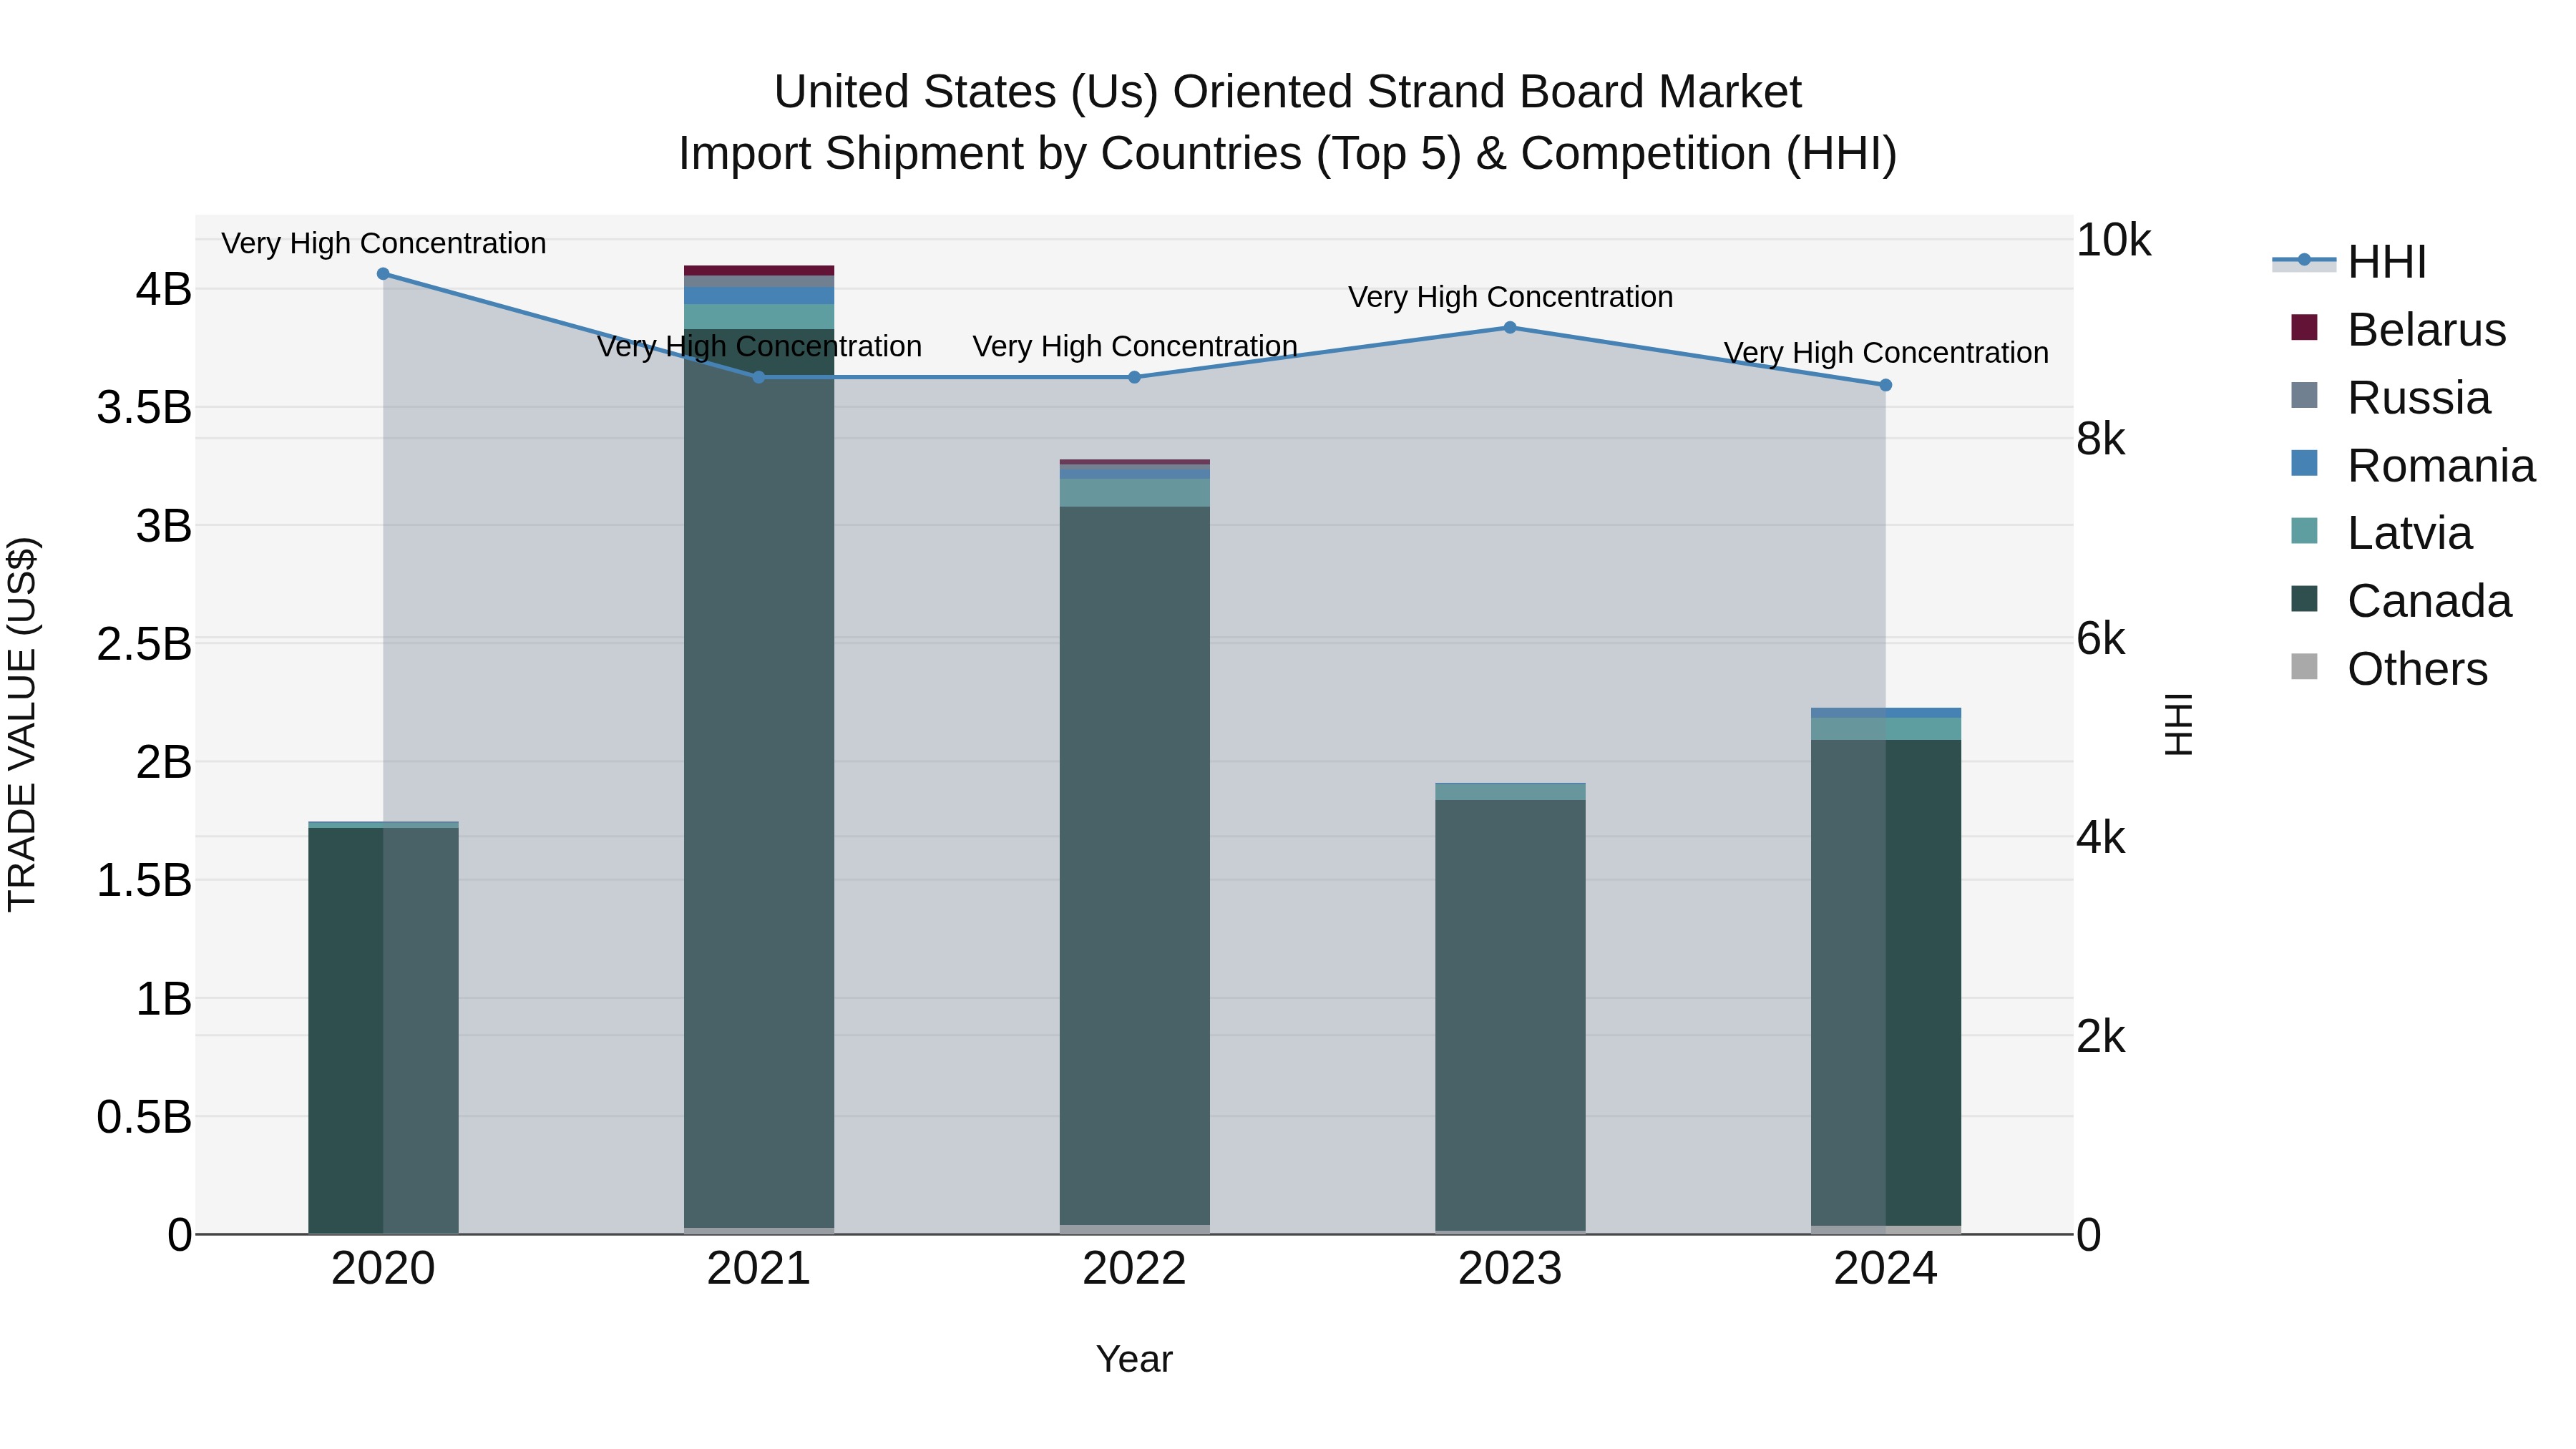This screenshot has width=2576, height=1449.
Task: Click the 4k HHI axis tick
Action: click(2101, 838)
